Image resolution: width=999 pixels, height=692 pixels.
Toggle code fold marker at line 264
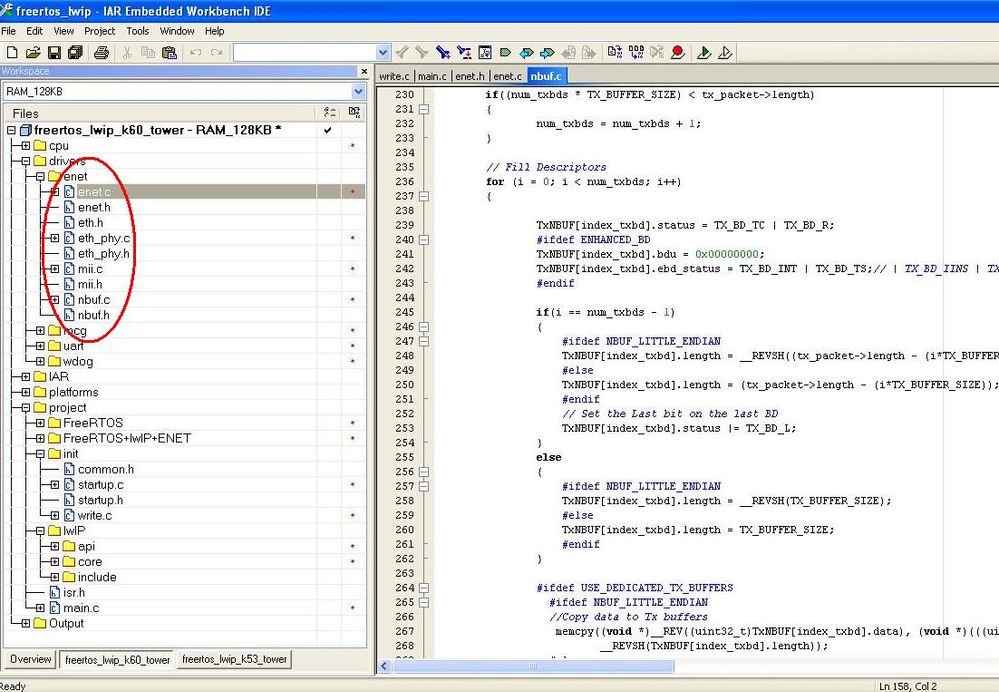[x=424, y=587]
